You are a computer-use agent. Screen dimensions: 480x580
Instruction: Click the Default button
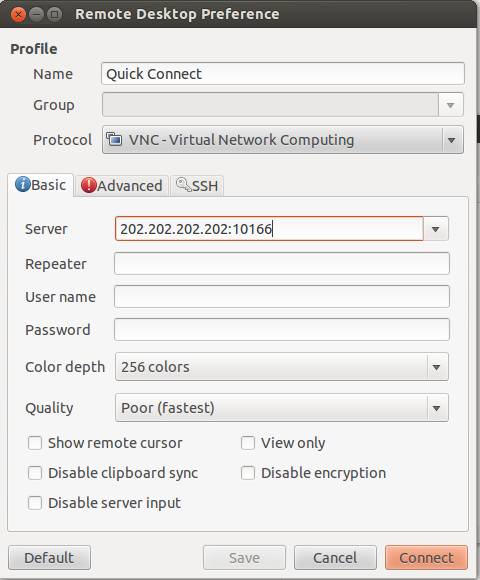click(49, 557)
